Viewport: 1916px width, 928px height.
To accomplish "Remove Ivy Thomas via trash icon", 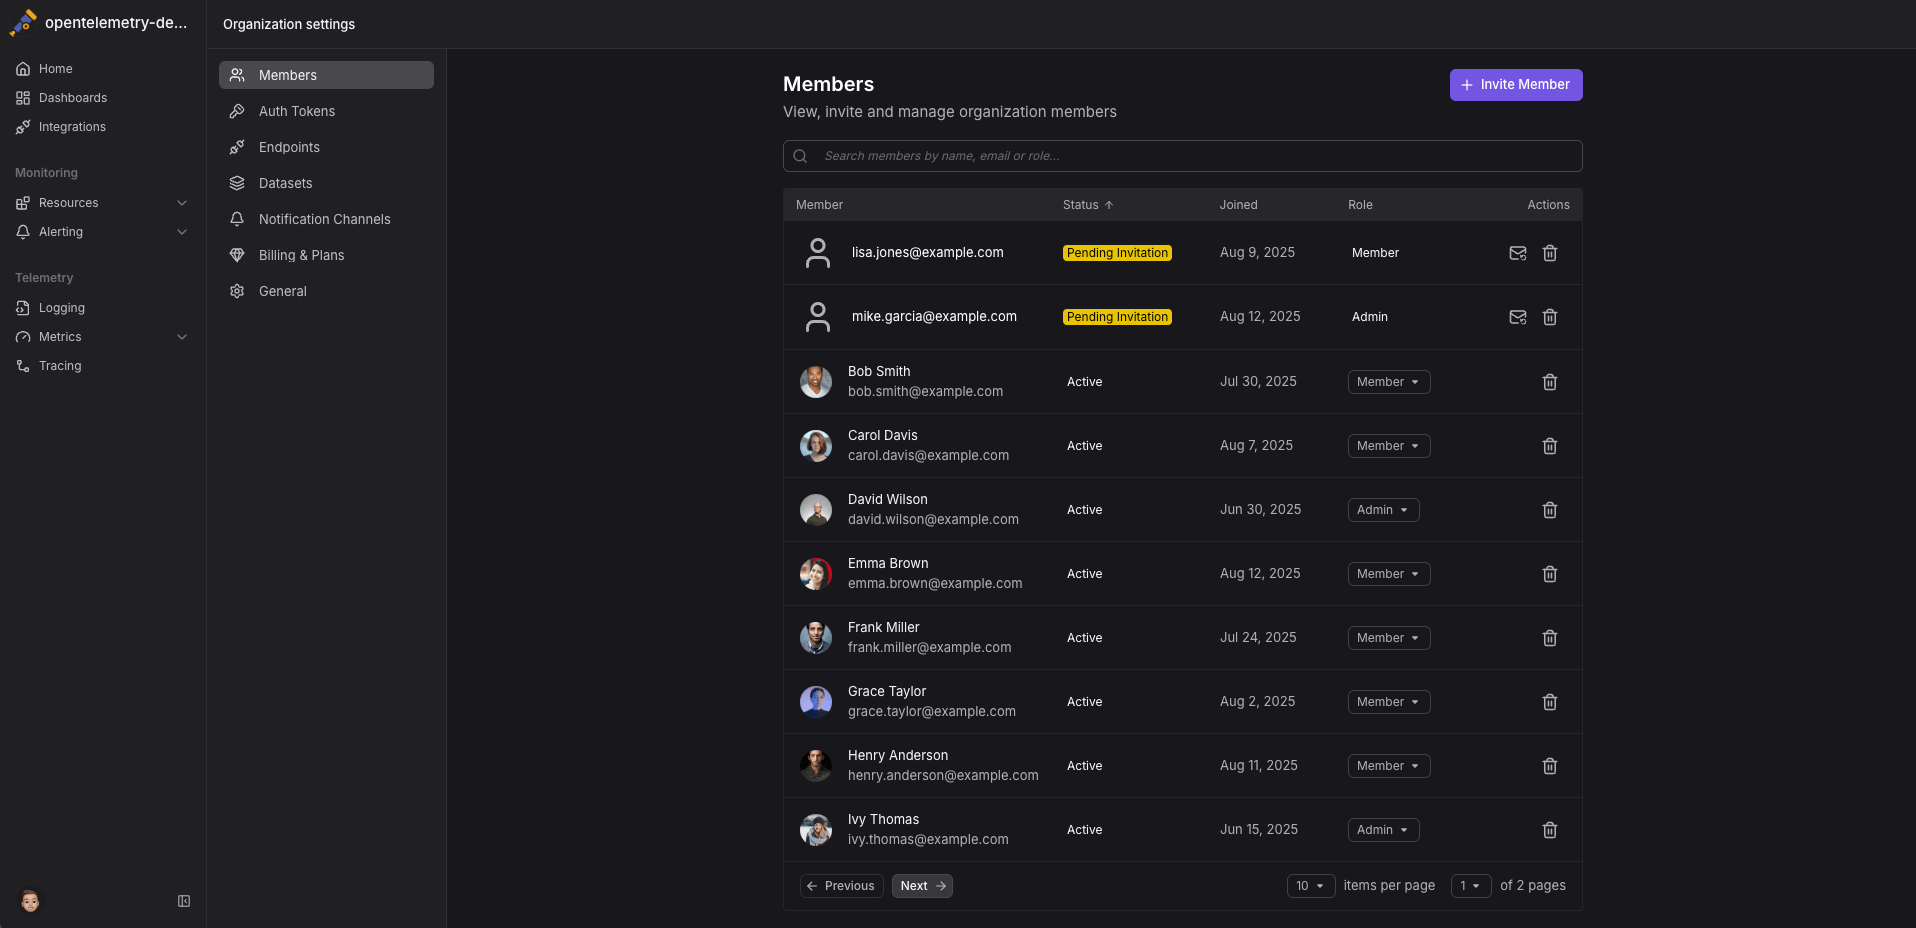I will tap(1549, 830).
